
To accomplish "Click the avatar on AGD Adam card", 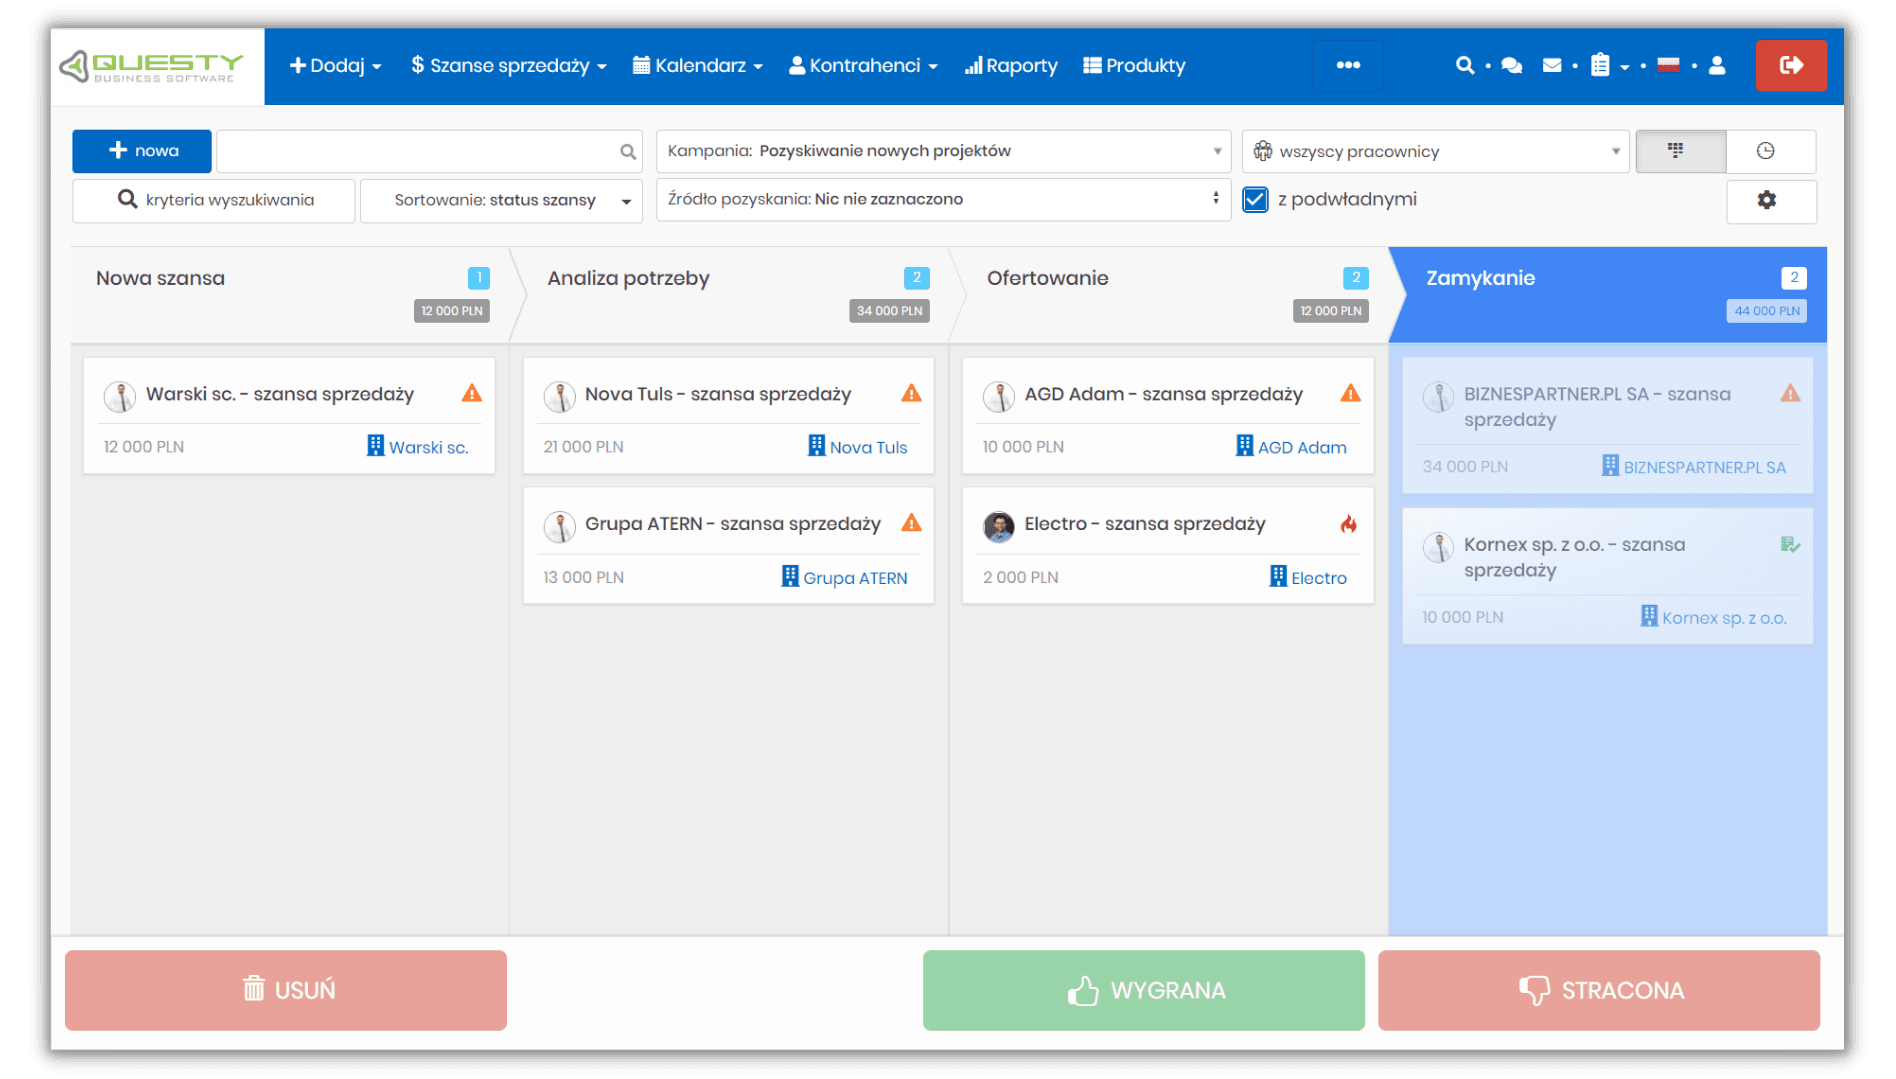I will tap(998, 396).
